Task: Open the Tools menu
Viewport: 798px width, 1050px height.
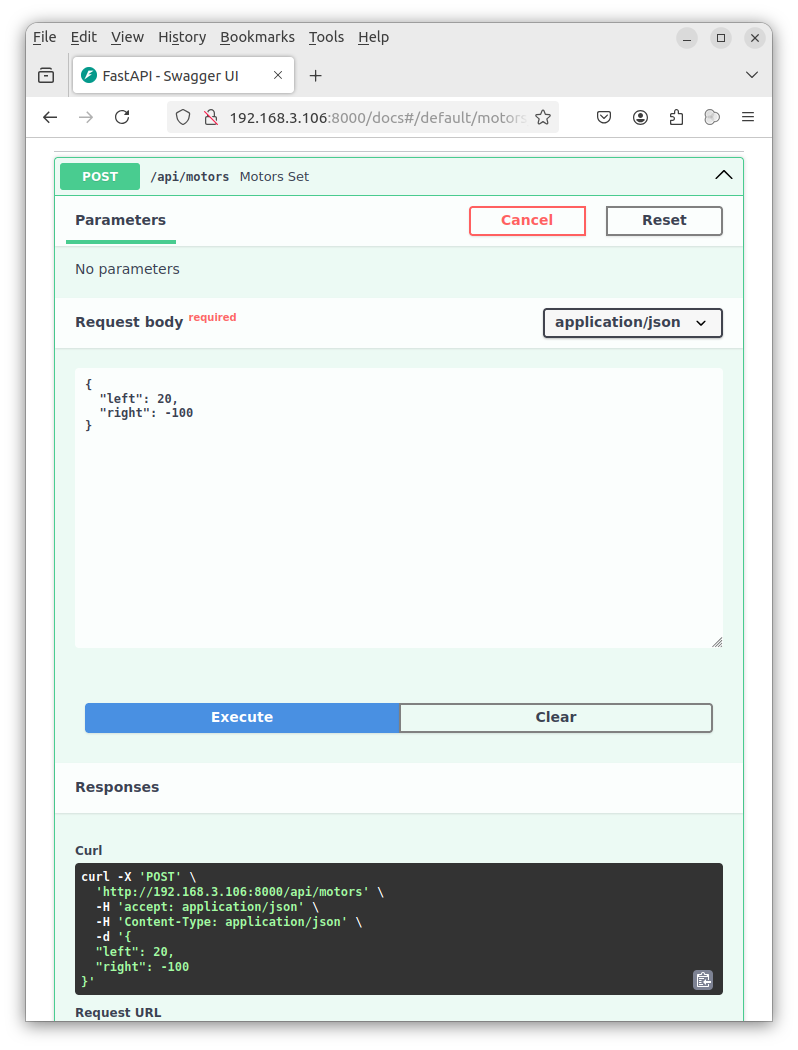Action: point(326,38)
